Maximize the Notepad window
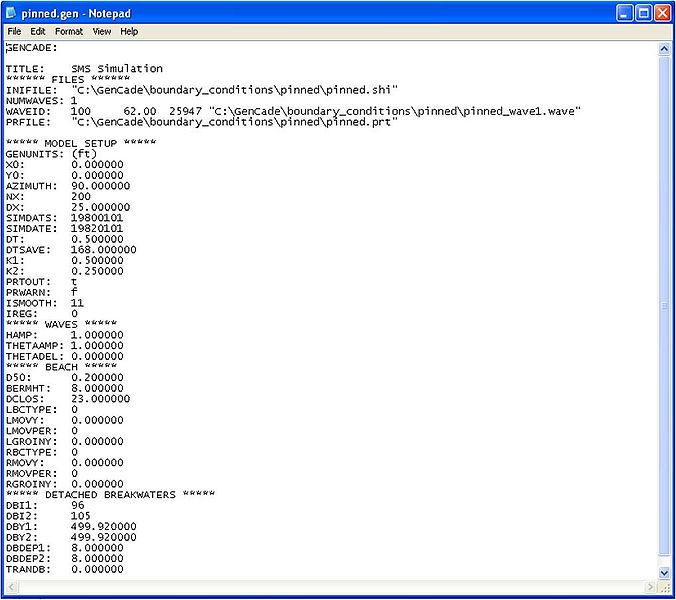This screenshot has width=676, height=600. 643,13
